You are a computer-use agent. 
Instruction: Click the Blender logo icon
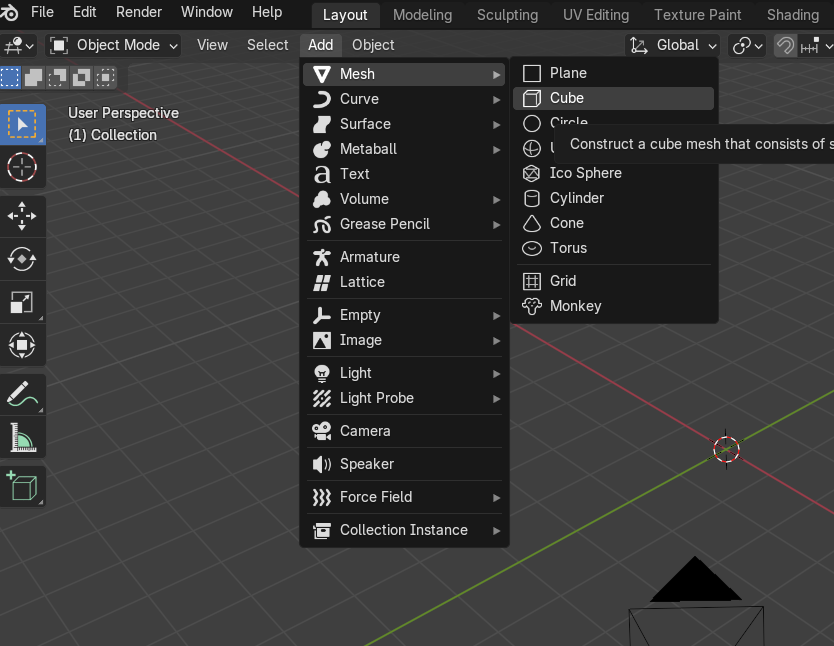pyautogui.click(x=9, y=12)
